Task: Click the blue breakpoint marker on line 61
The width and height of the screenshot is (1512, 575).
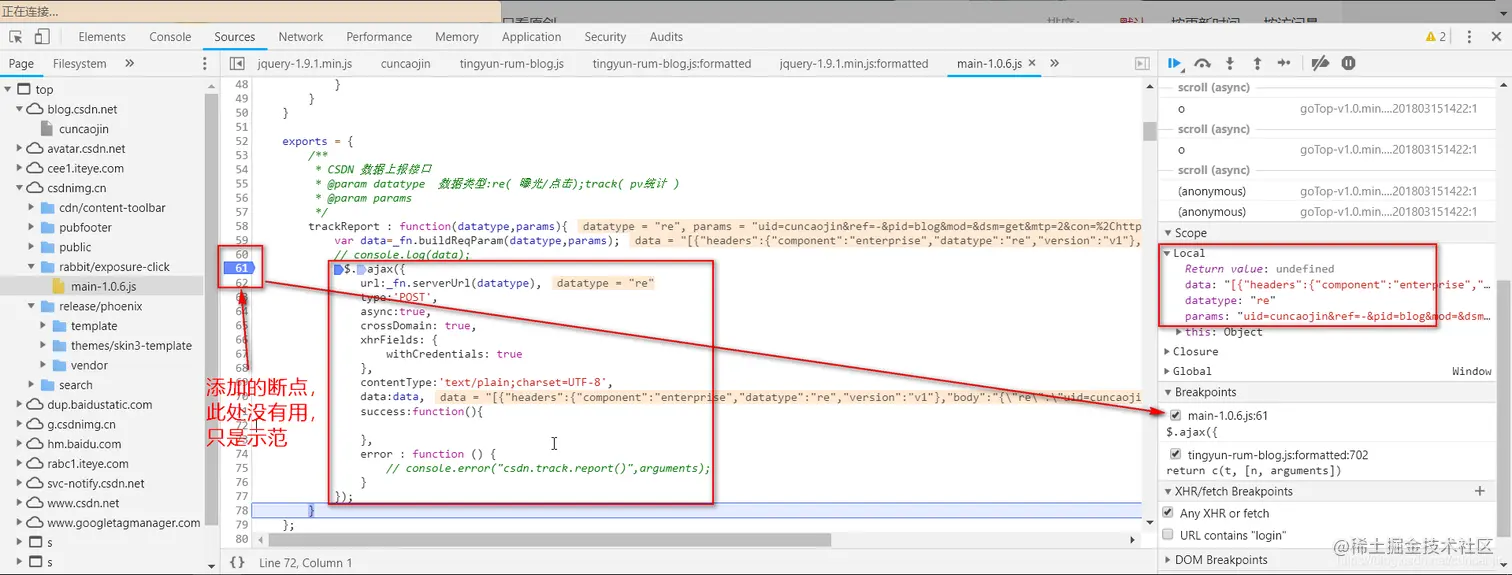Action: coord(238,268)
